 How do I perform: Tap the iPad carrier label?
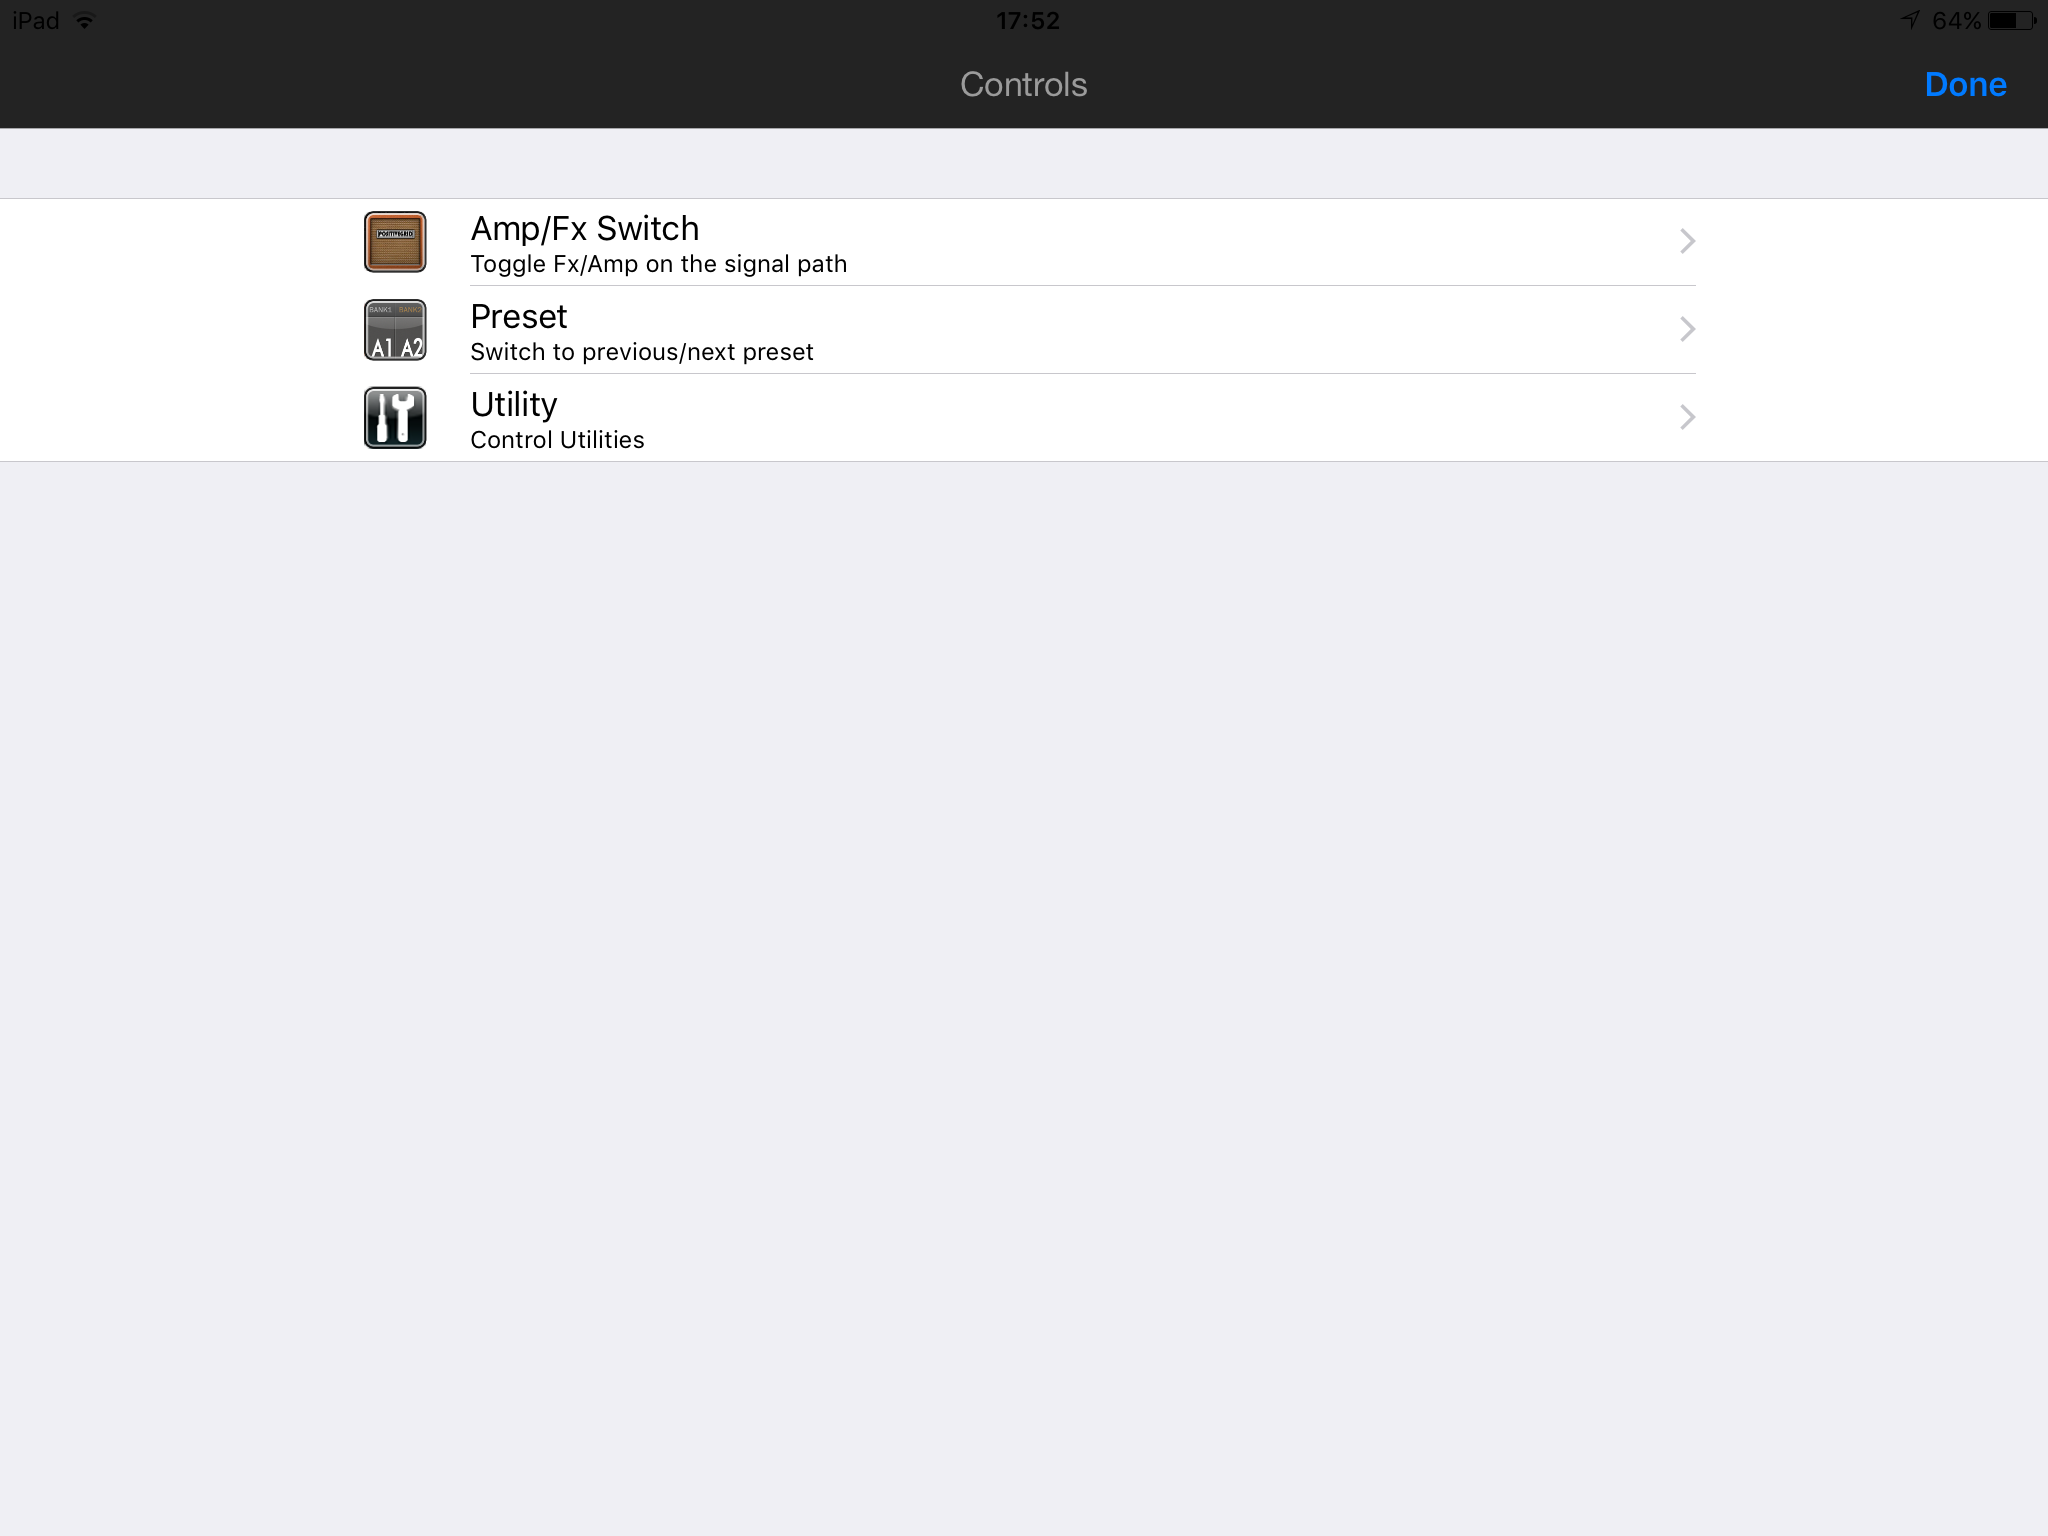(36, 21)
